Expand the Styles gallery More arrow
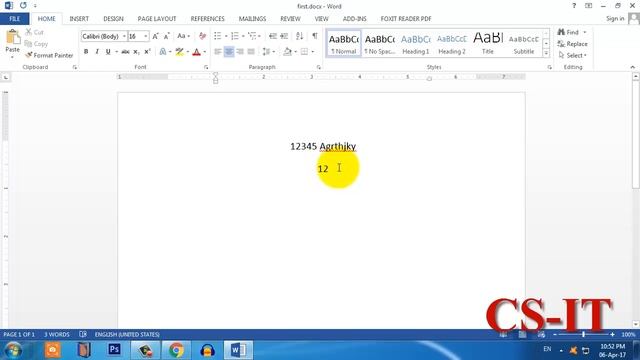The image size is (640, 360). click(x=546, y=53)
